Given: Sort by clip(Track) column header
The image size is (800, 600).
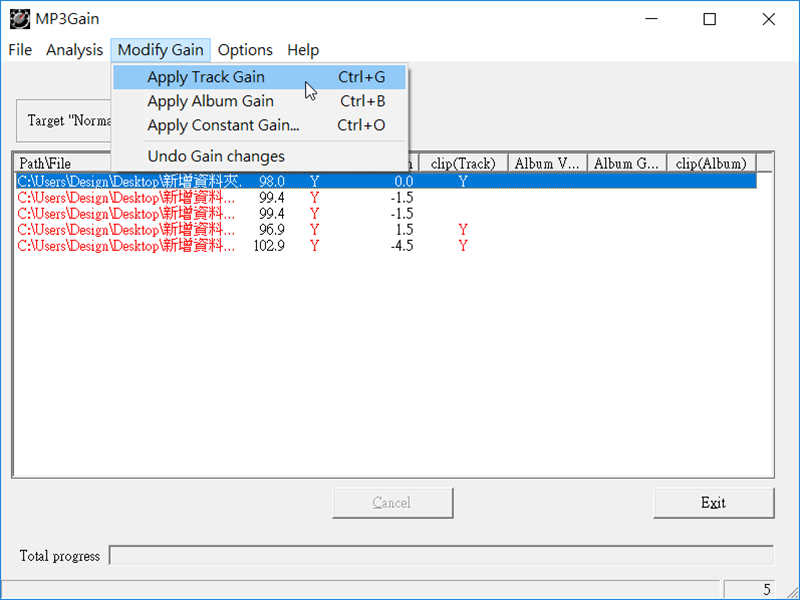Looking at the screenshot, I should click(x=463, y=163).
